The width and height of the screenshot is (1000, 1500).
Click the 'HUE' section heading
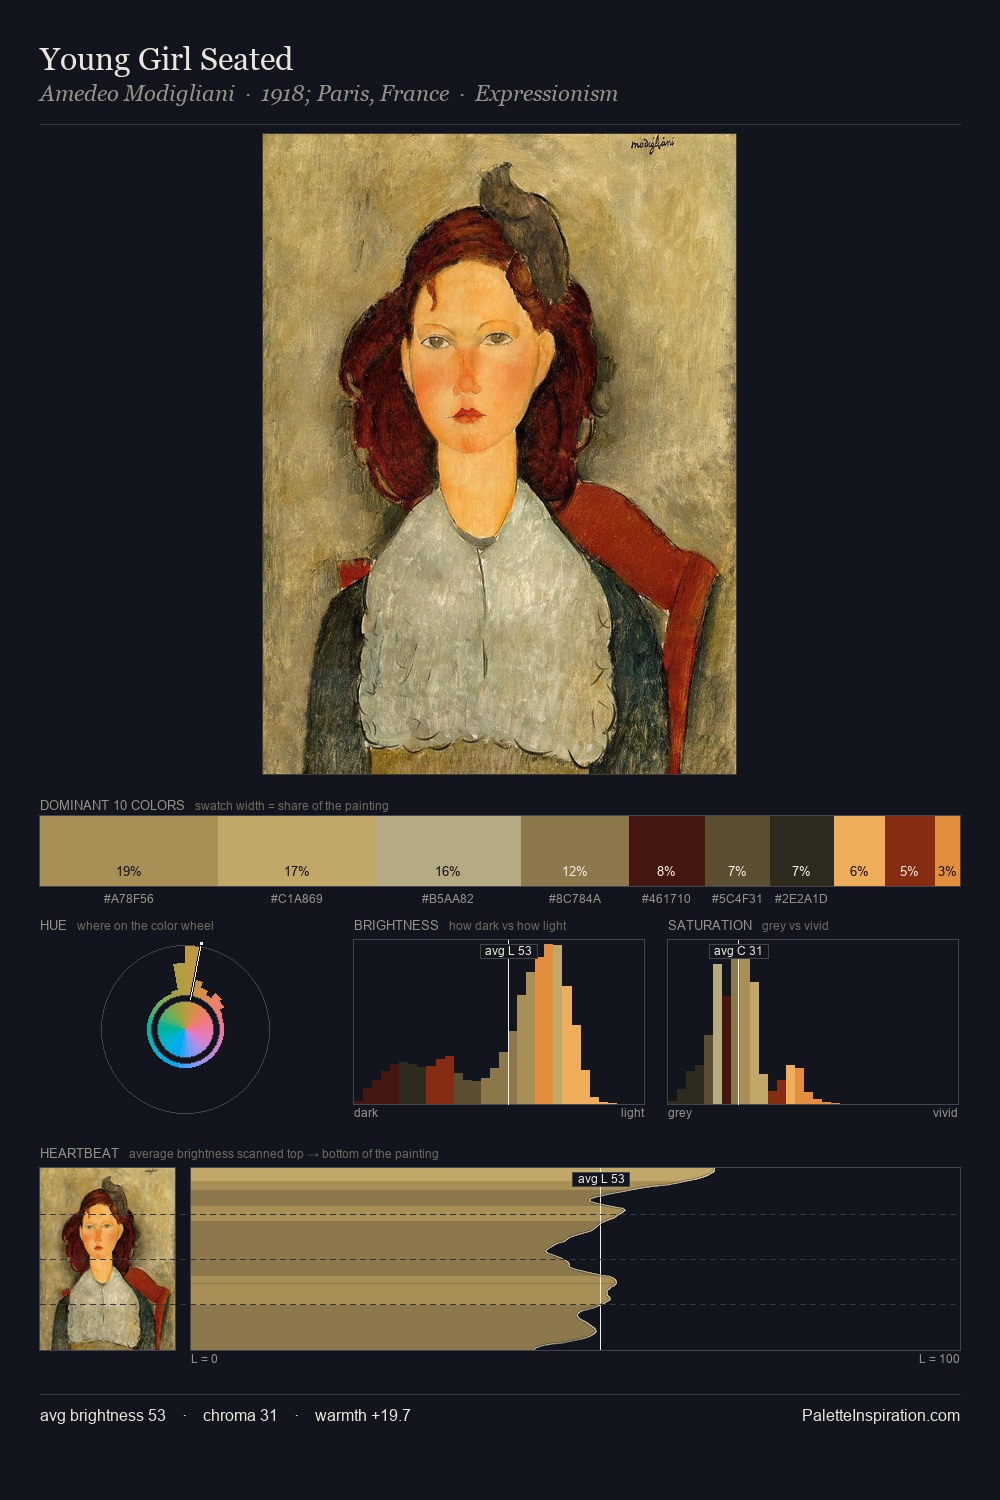click(x=53, y=925)
